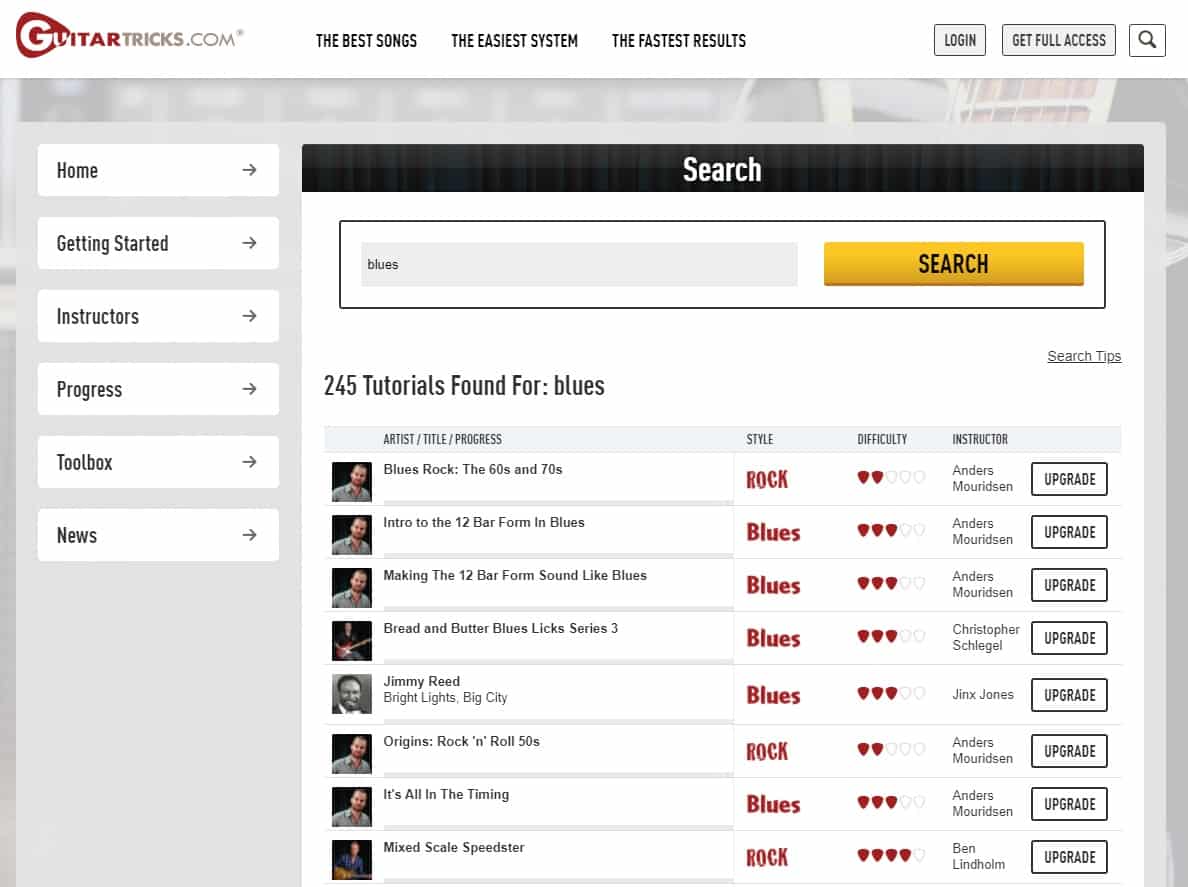
Task: Go to Home in the sidebar
Action: [x=158, y=170]
